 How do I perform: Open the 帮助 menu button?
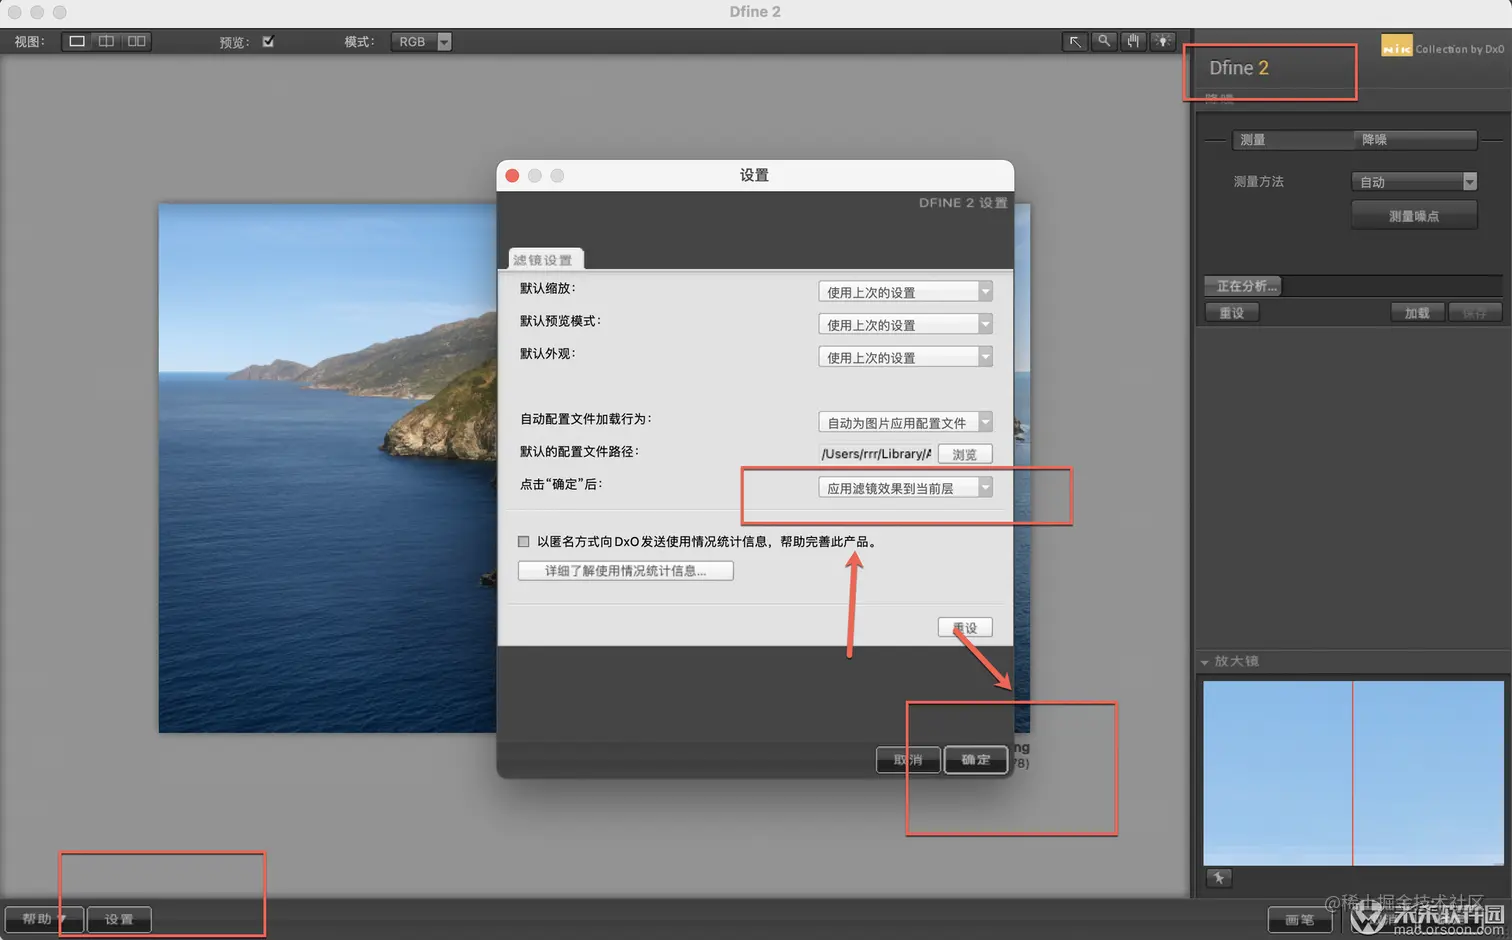(44, 919)
